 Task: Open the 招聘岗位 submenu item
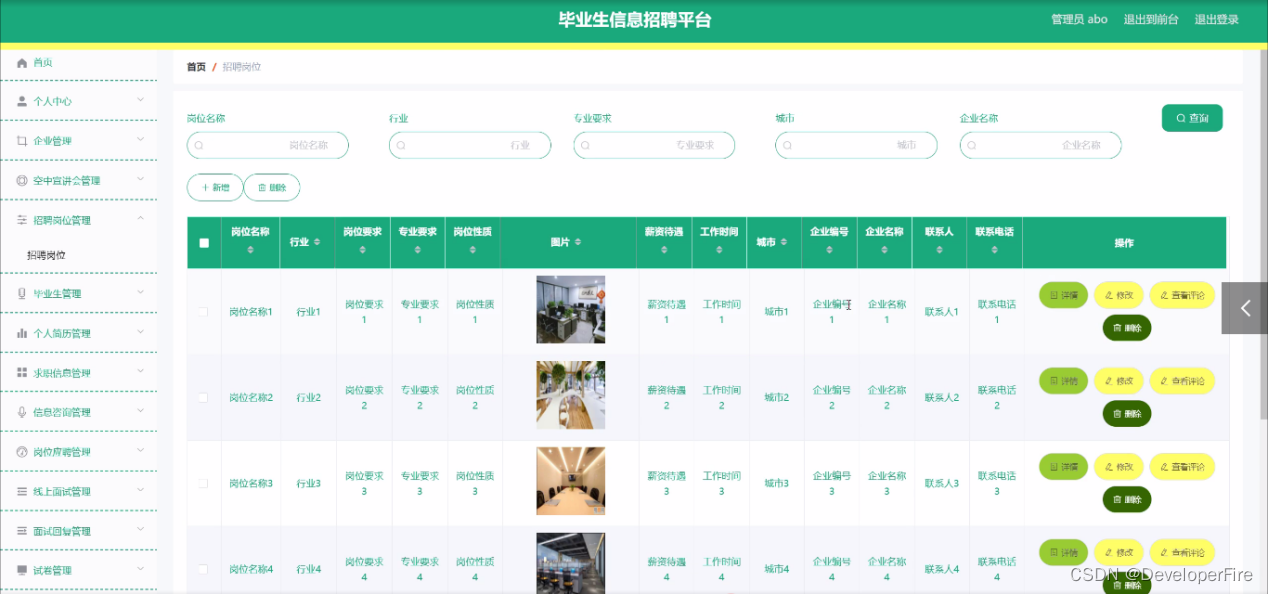pos(46,255)
